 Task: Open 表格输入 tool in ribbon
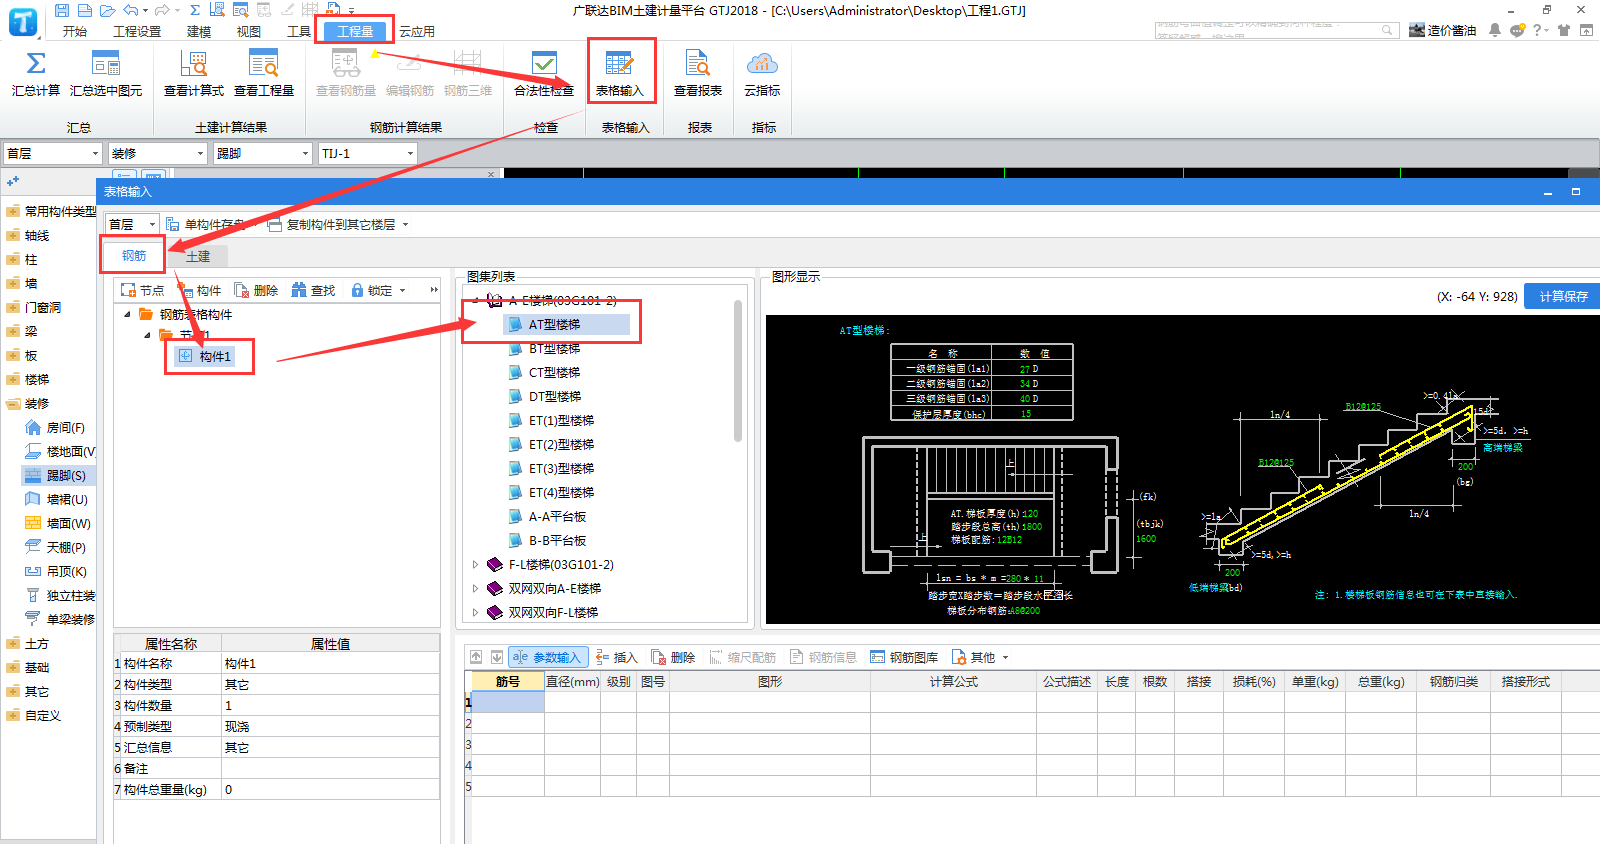click(x=620, y=72)
